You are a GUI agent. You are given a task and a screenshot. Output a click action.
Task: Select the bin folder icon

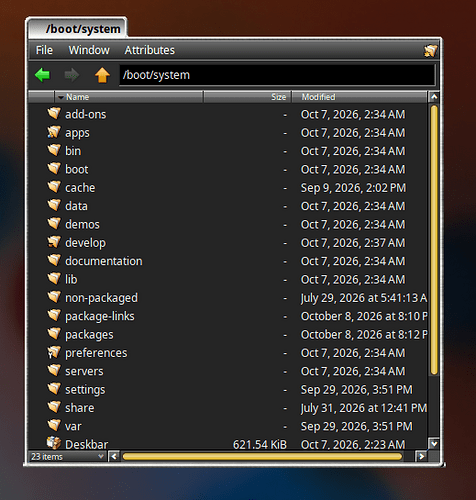[x=54, y=150]
